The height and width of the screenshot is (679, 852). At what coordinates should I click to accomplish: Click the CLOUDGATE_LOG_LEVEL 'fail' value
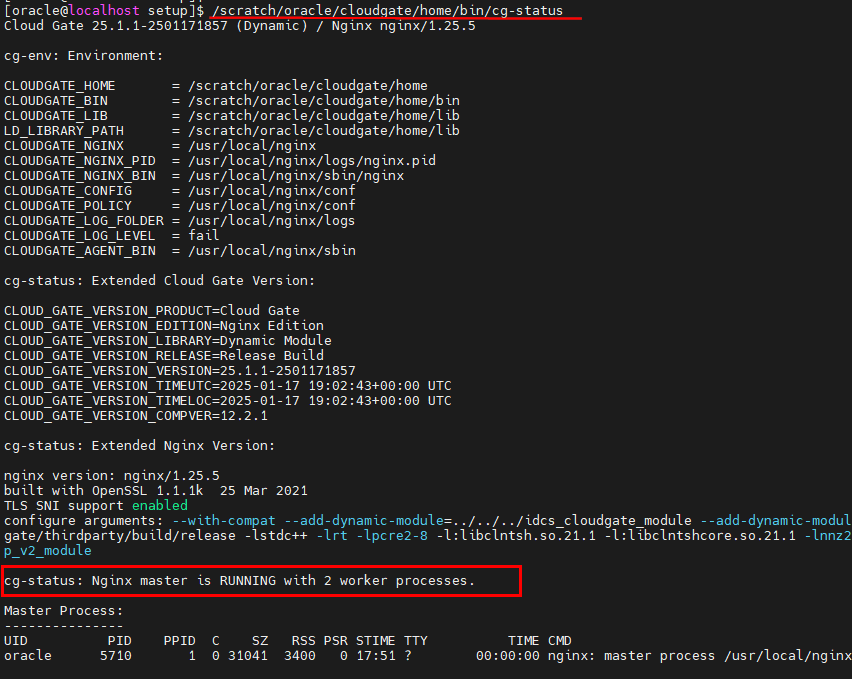pos(204,235)
